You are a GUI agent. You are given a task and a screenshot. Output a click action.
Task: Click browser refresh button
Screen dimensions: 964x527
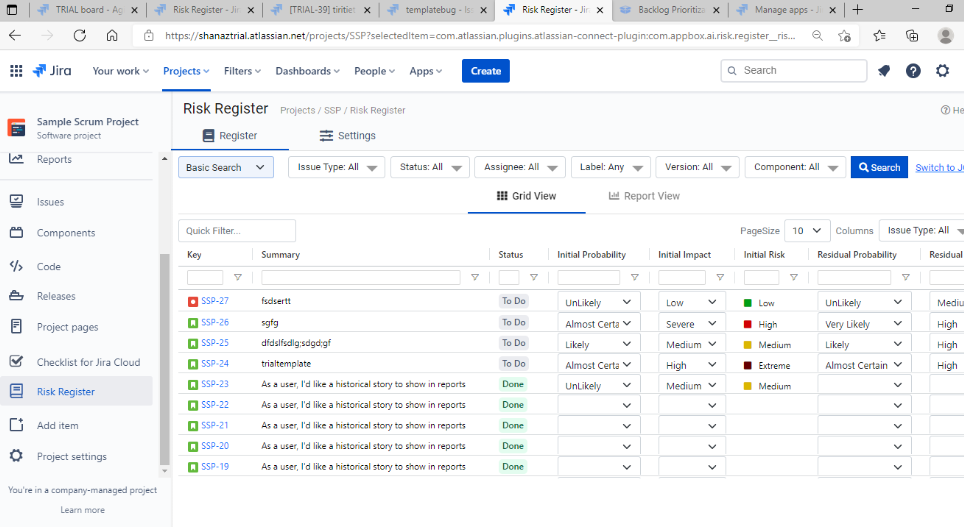[80, 35]
